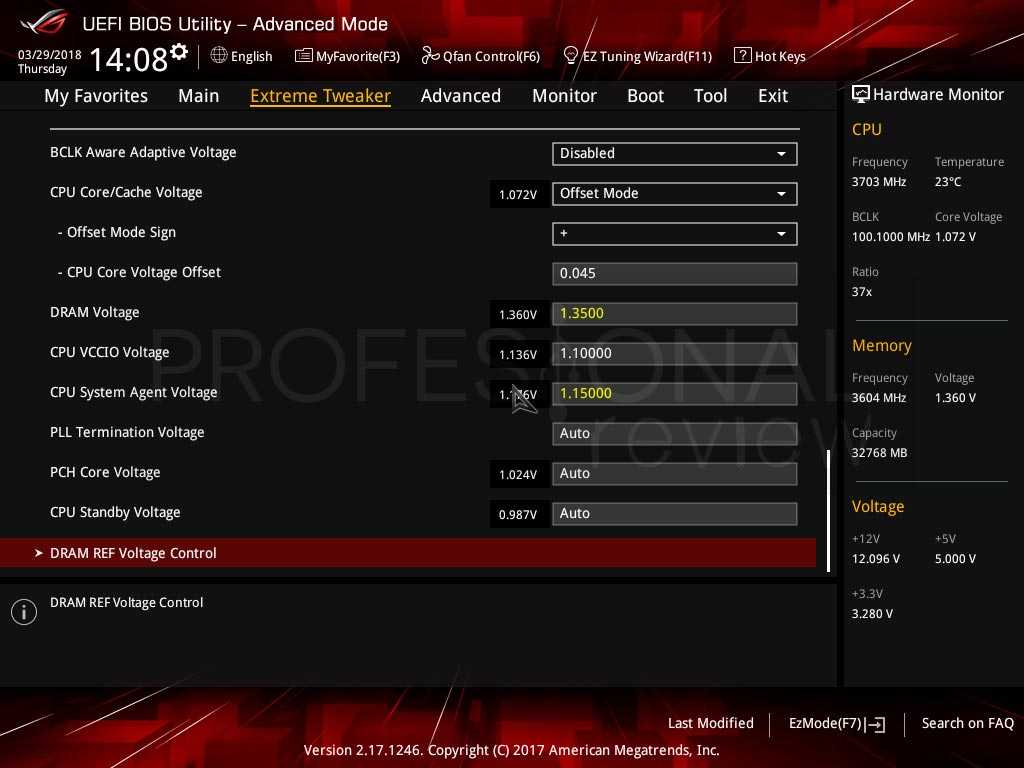Click the ROG logo icon
The width and height of the screenshot is (1024, 768).
coord(44,23)
